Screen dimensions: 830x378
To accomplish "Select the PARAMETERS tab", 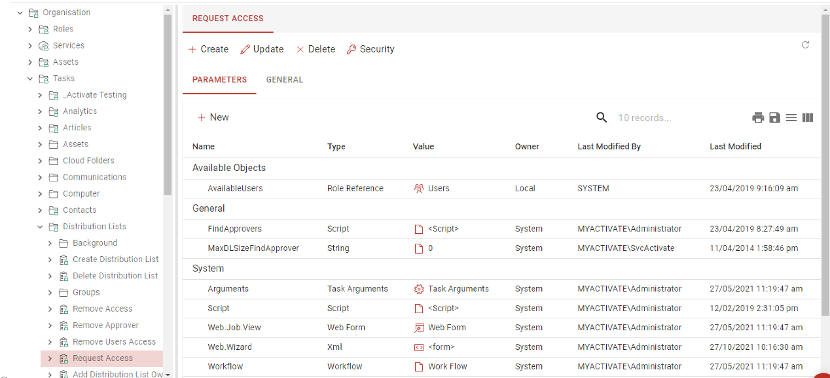I will (x=219, y=80).
